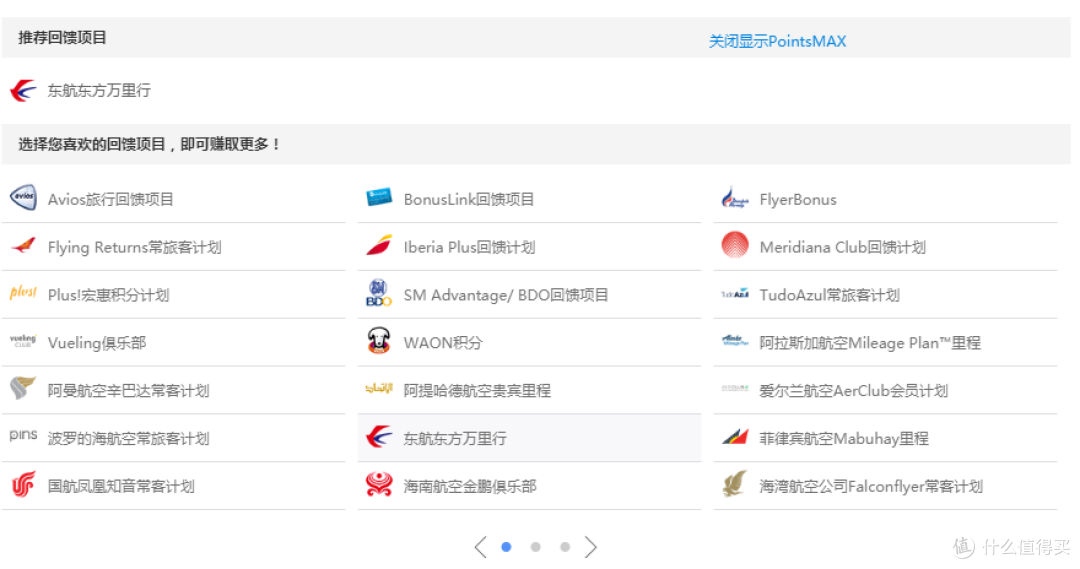Click the Gulf Air Falconflyer falcon icon
The image size is (1080, 569).
coord(735,484)
